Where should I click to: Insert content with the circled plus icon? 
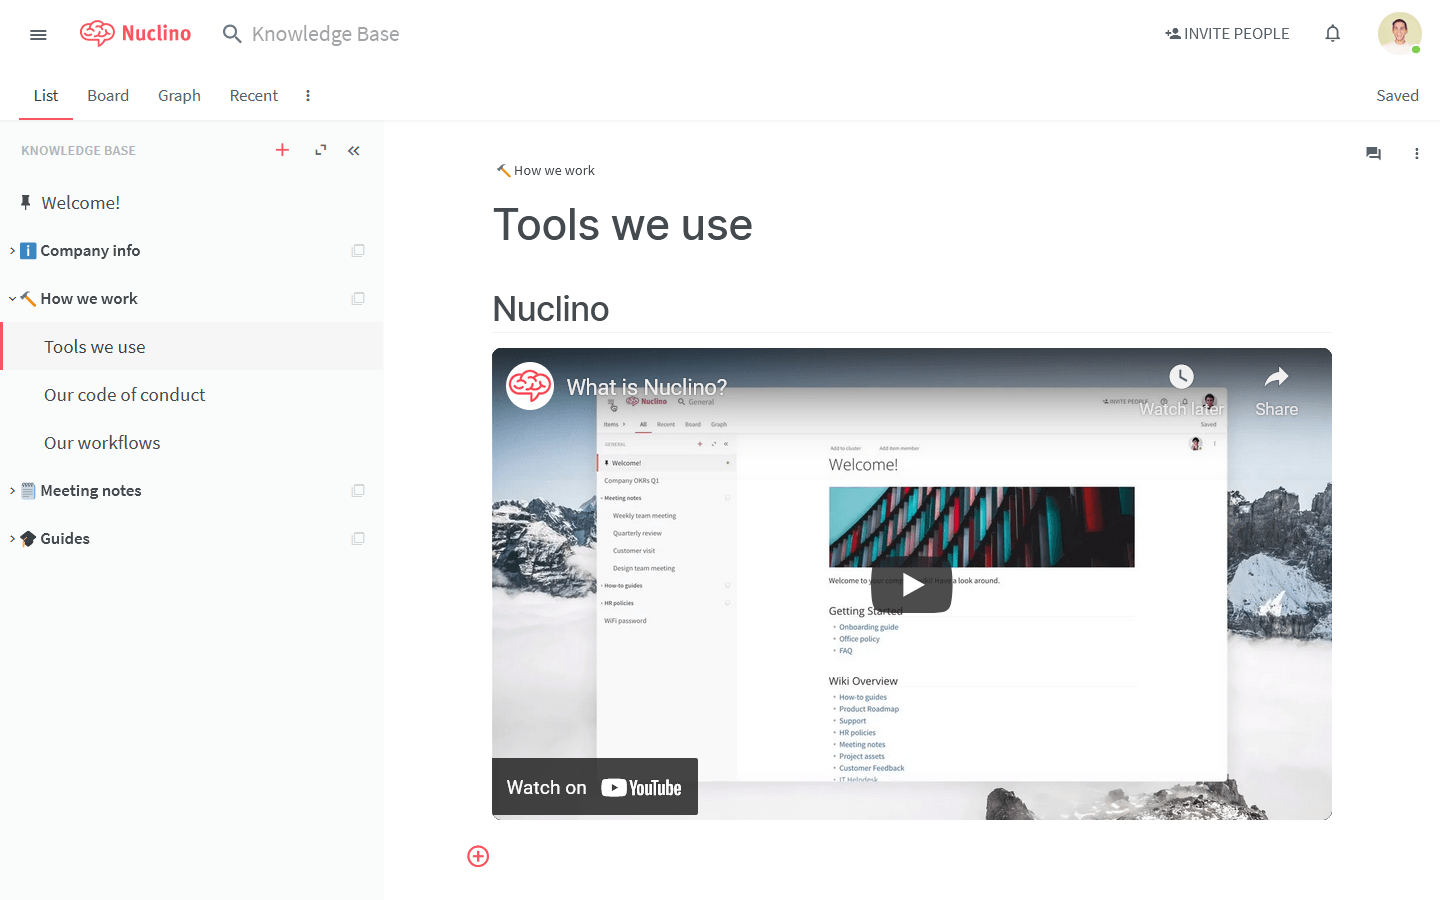pyautogui.click(x=478, y=856)
